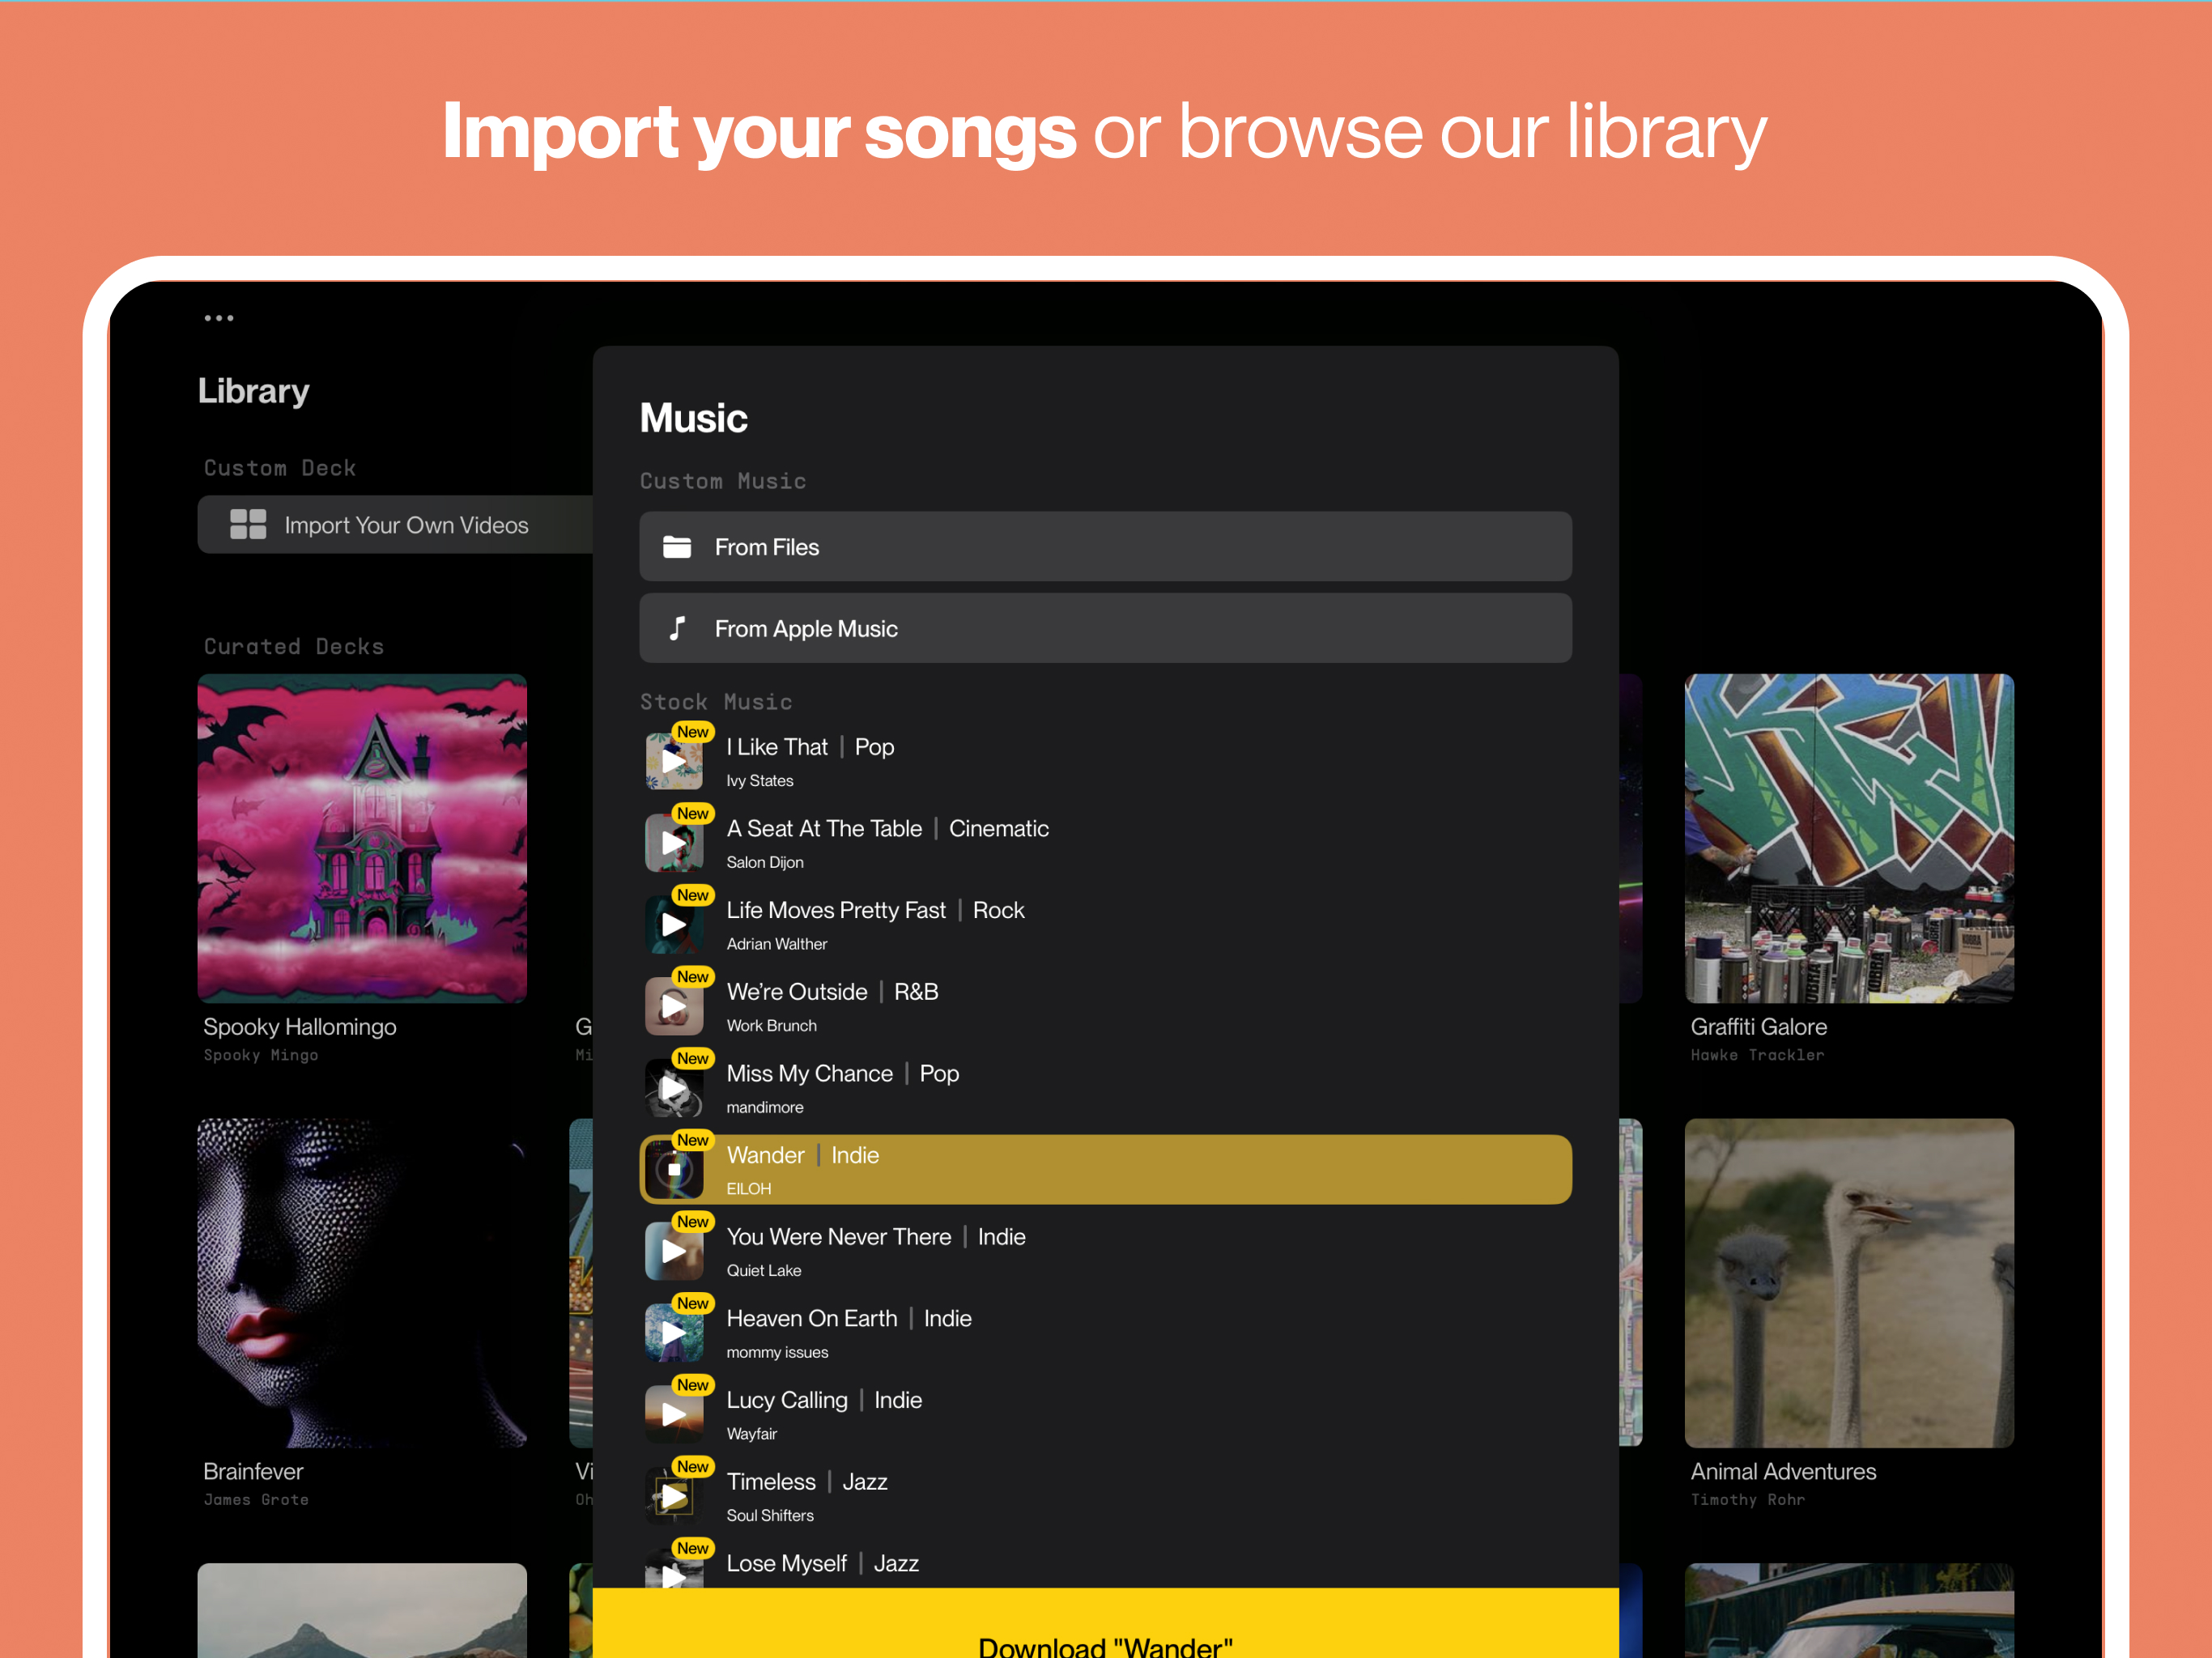Play preview of A Seat At The Table

674,843
